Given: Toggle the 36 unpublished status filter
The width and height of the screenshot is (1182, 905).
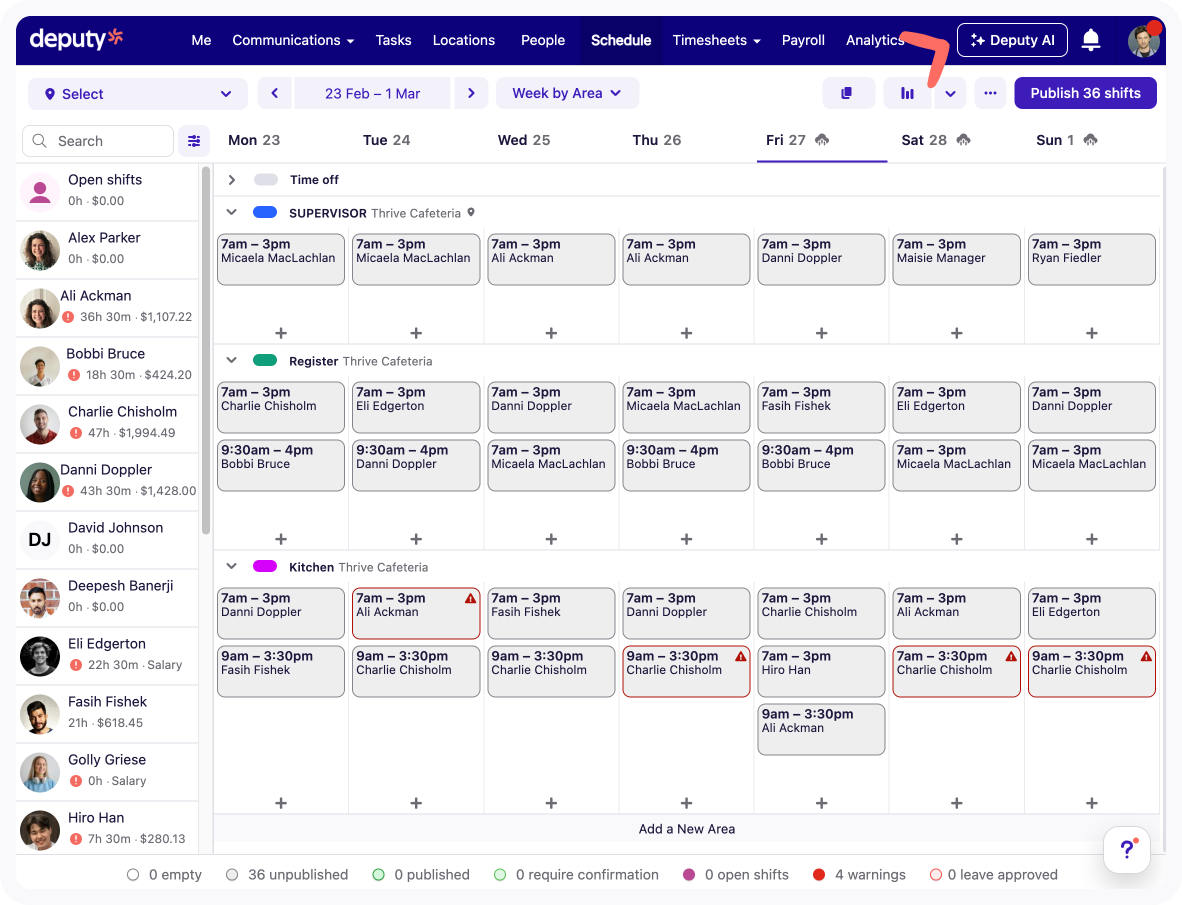Looking at the screenshot, I should (288, 874).
